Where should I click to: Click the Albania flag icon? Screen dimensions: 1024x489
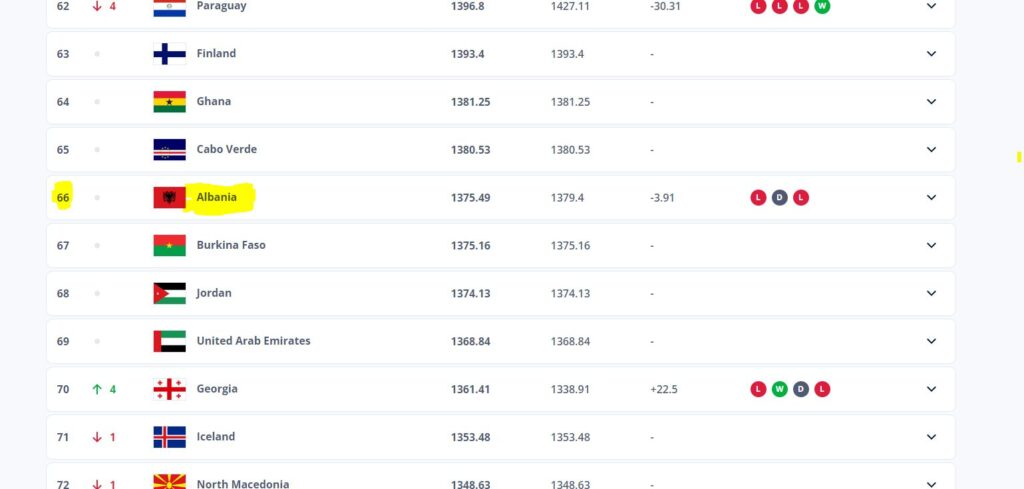(169, 197)
